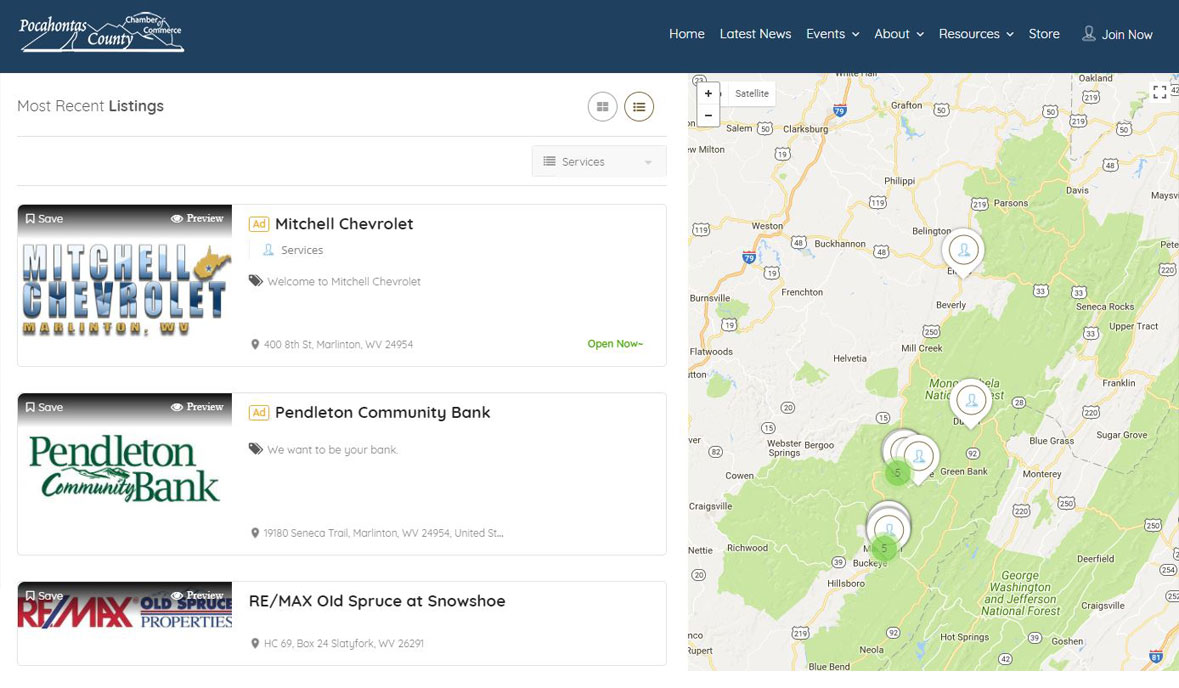Viewport: 1179px width, 688px height.
Task: Save the RE/MAX Old Spruce listing
Action: point(44,596)
